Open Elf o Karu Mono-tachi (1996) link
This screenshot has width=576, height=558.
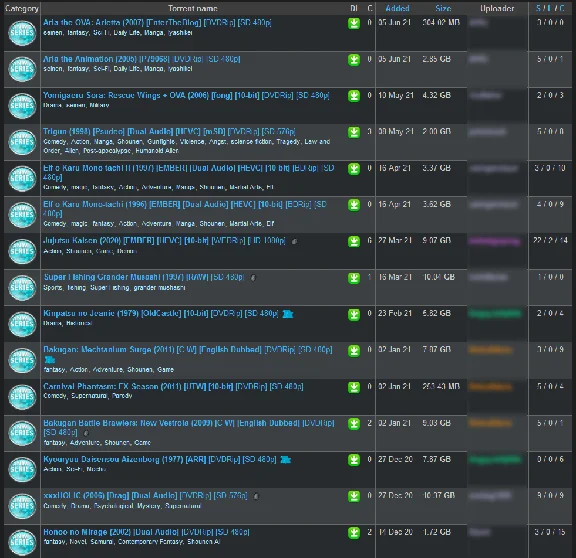pyautogui.click(x=185, y=209)
